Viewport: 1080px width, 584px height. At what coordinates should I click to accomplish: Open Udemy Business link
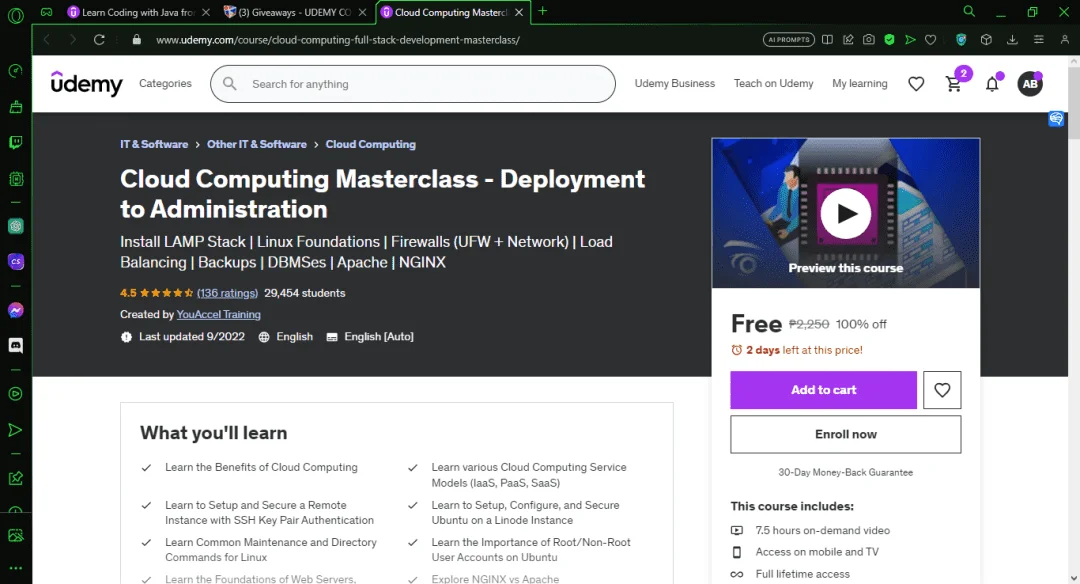pos(674,83)
